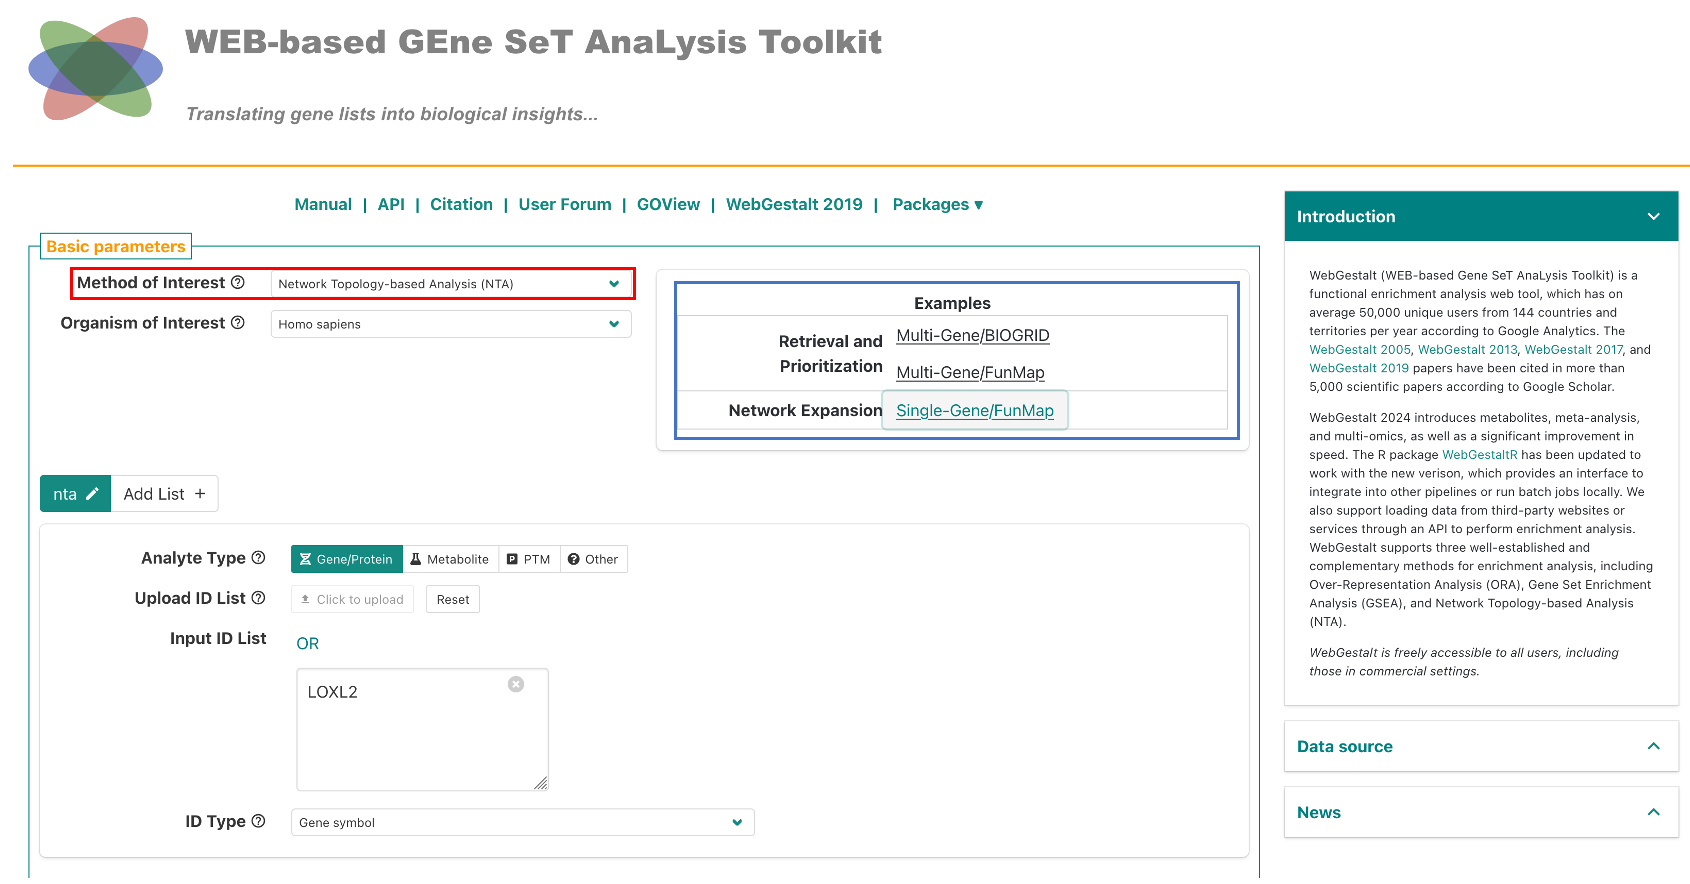
Task: Select the nta list tab
Action: point(75,494)
